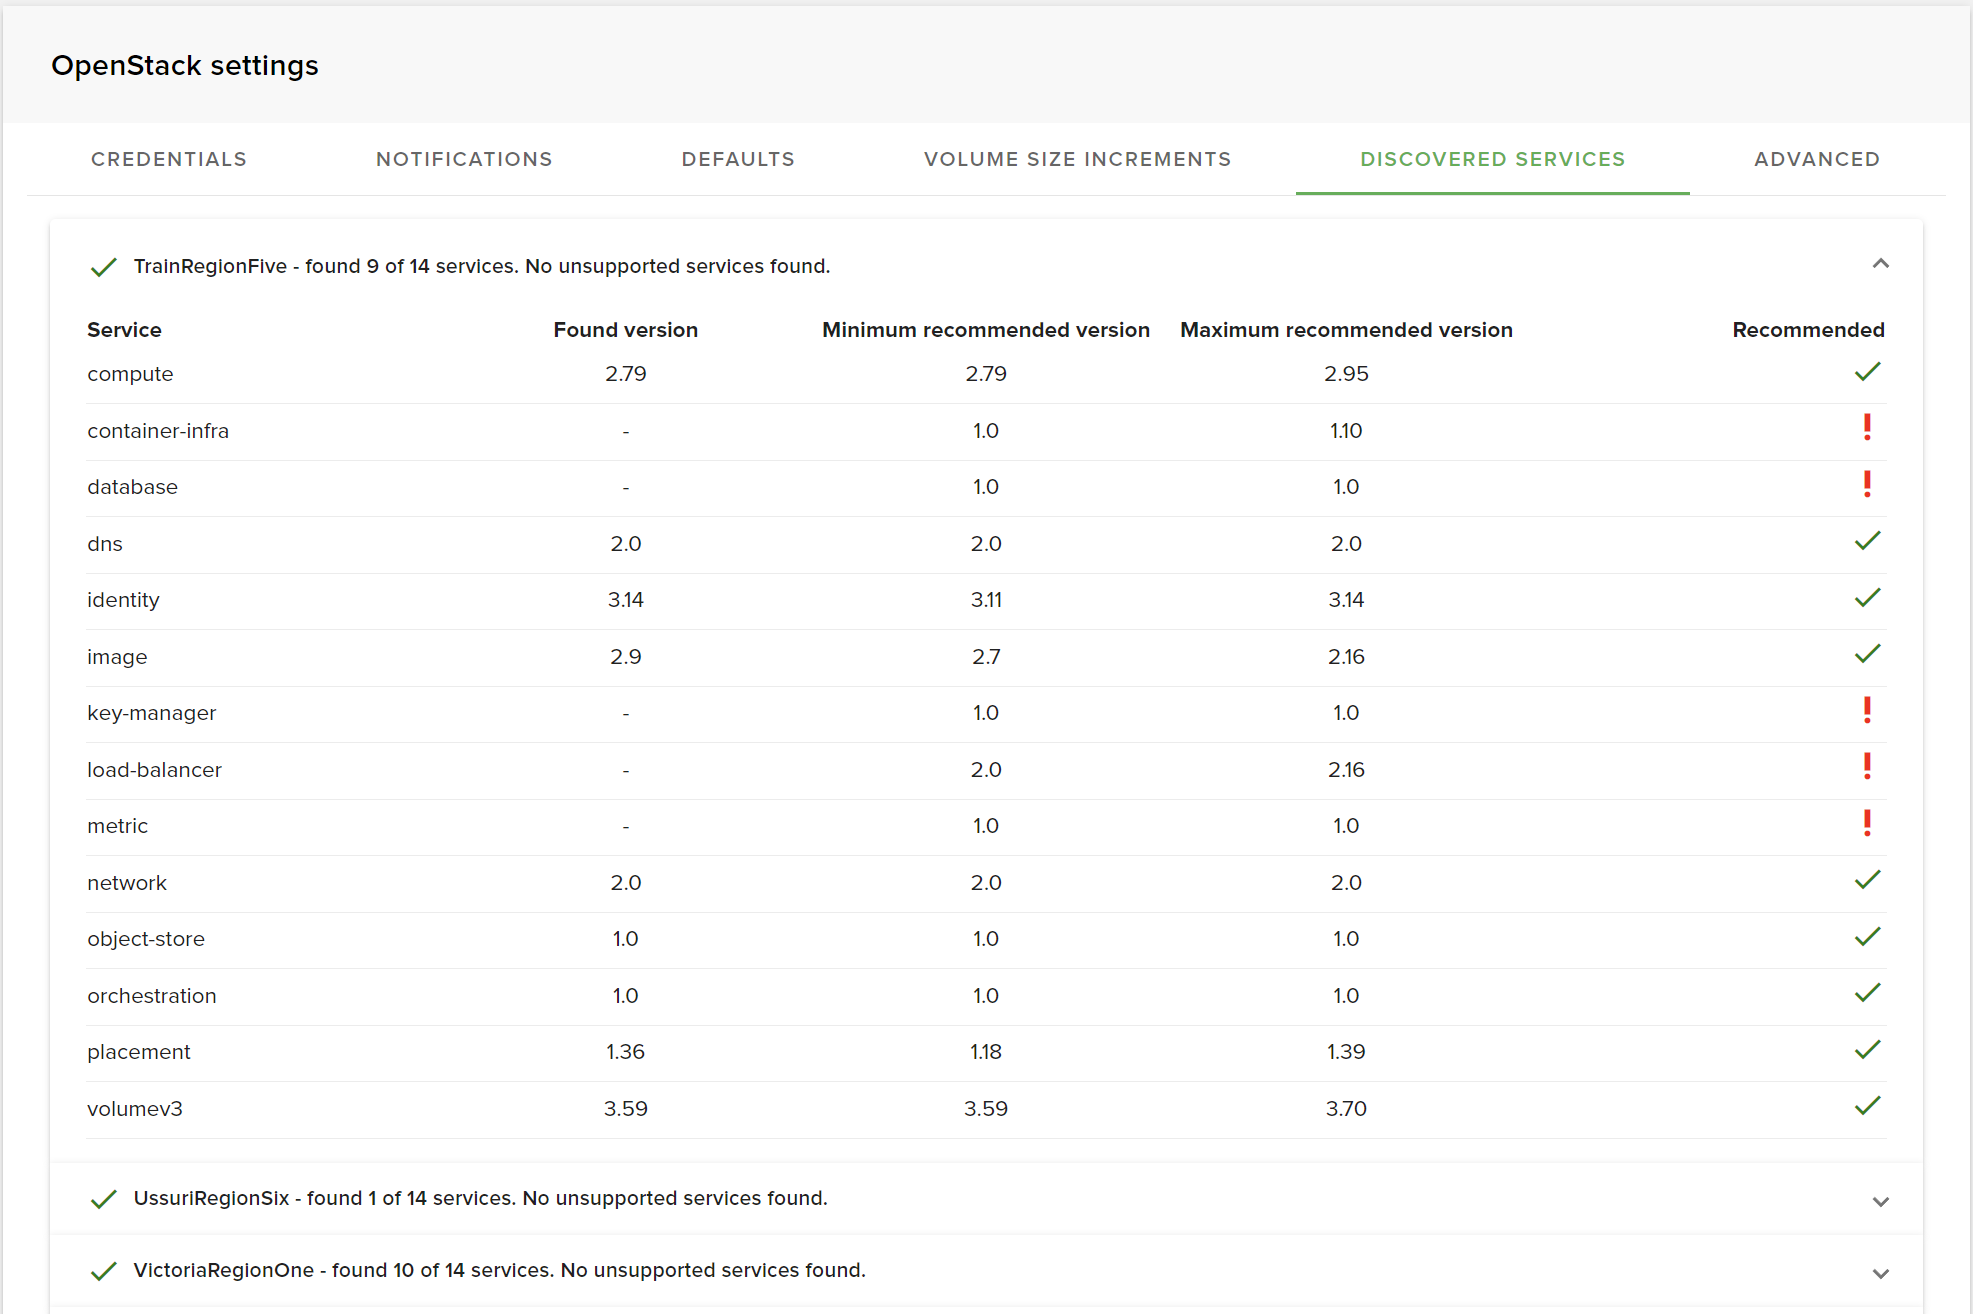Click the volumev3 recommended checkmark icon
The image size is (1973, 1314).
[x=1867, y=1106]
